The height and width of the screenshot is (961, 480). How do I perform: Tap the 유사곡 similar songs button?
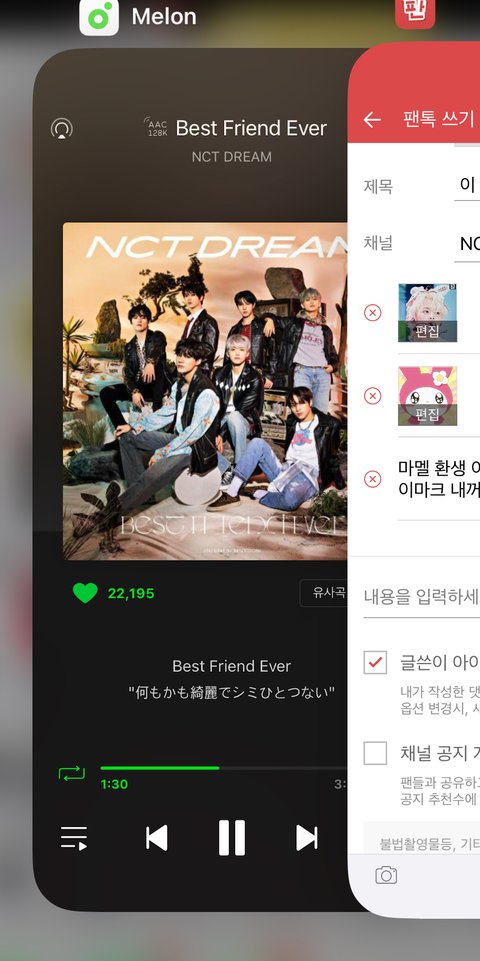coord(324,593)
